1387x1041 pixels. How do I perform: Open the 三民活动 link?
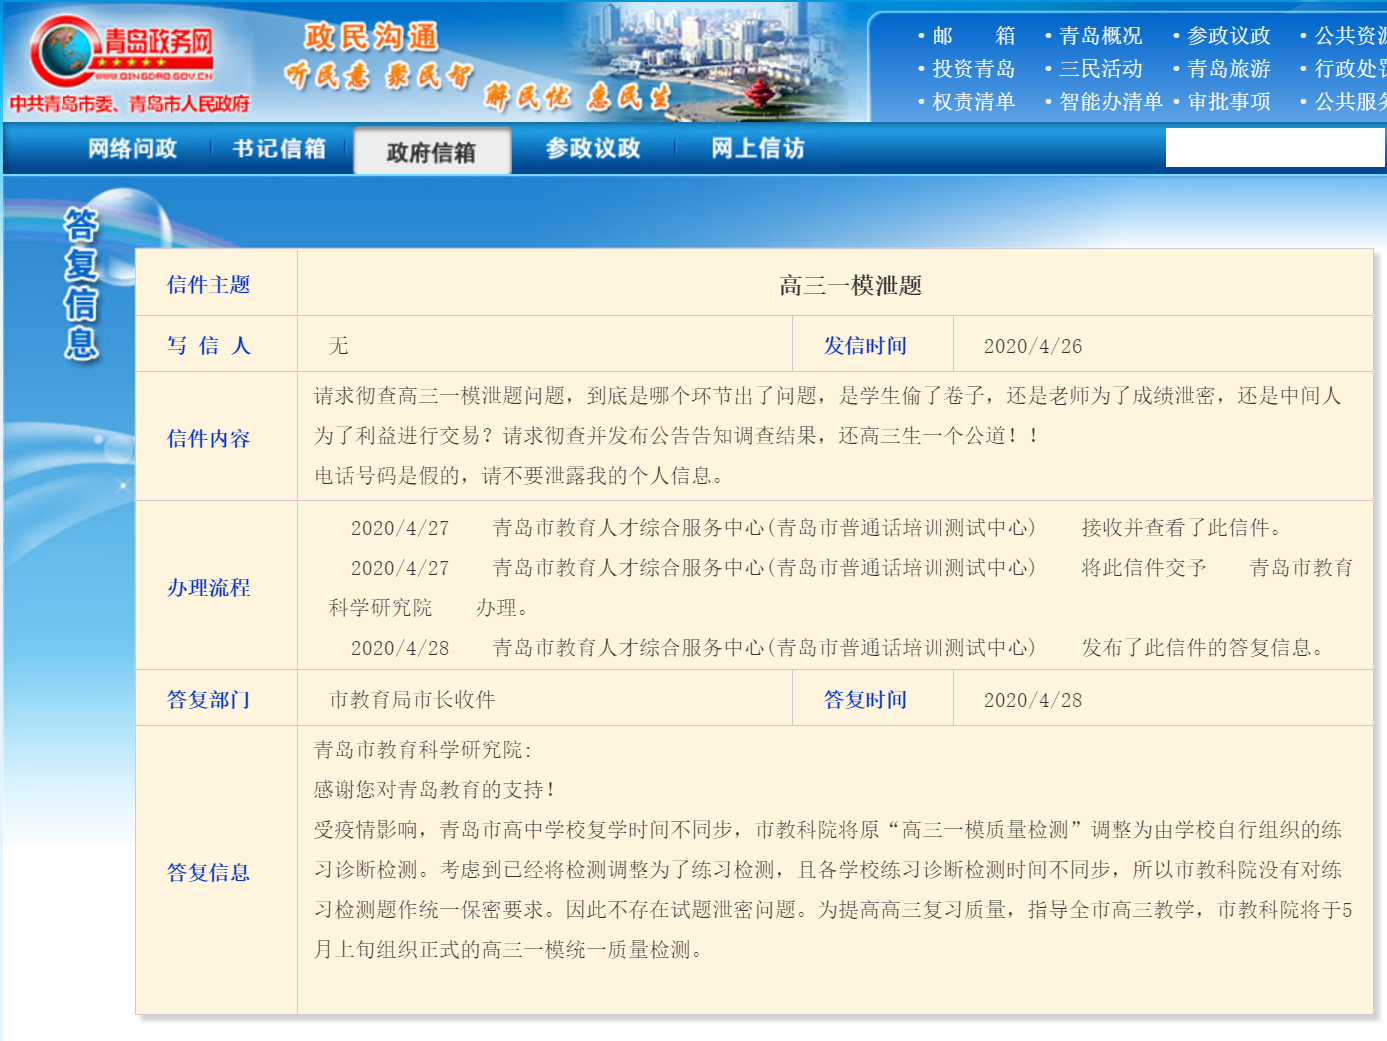tap(1101, 69)
